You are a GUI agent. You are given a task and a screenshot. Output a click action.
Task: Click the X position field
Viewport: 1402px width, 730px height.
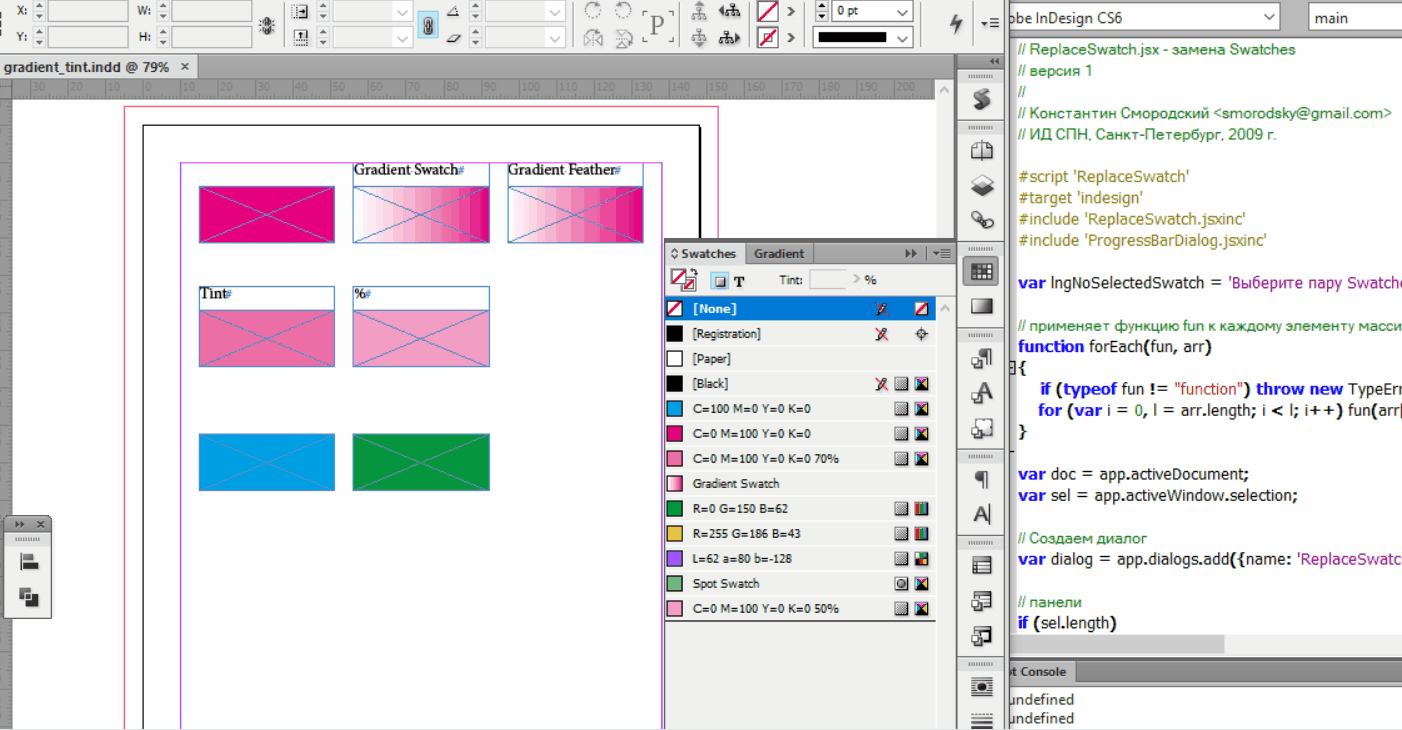tap(88, 10)
